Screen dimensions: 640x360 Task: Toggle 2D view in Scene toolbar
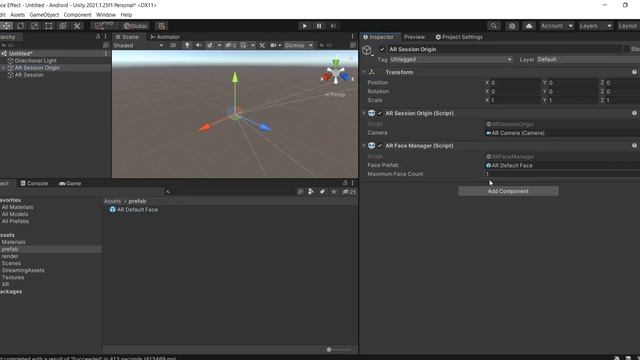point(173,45)
